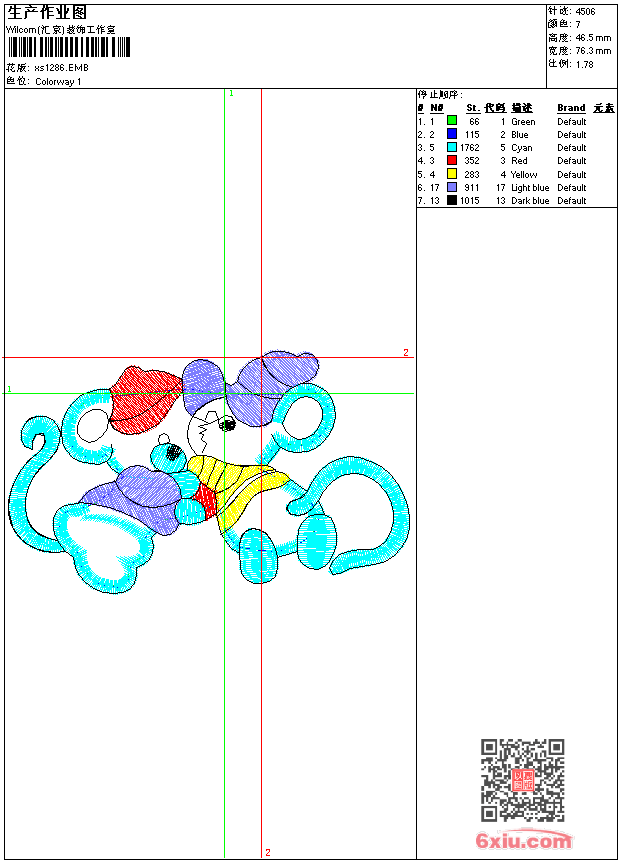Click the 'St.' column header
This screenshot has width=620, height=860.
(x=473, y=108)
